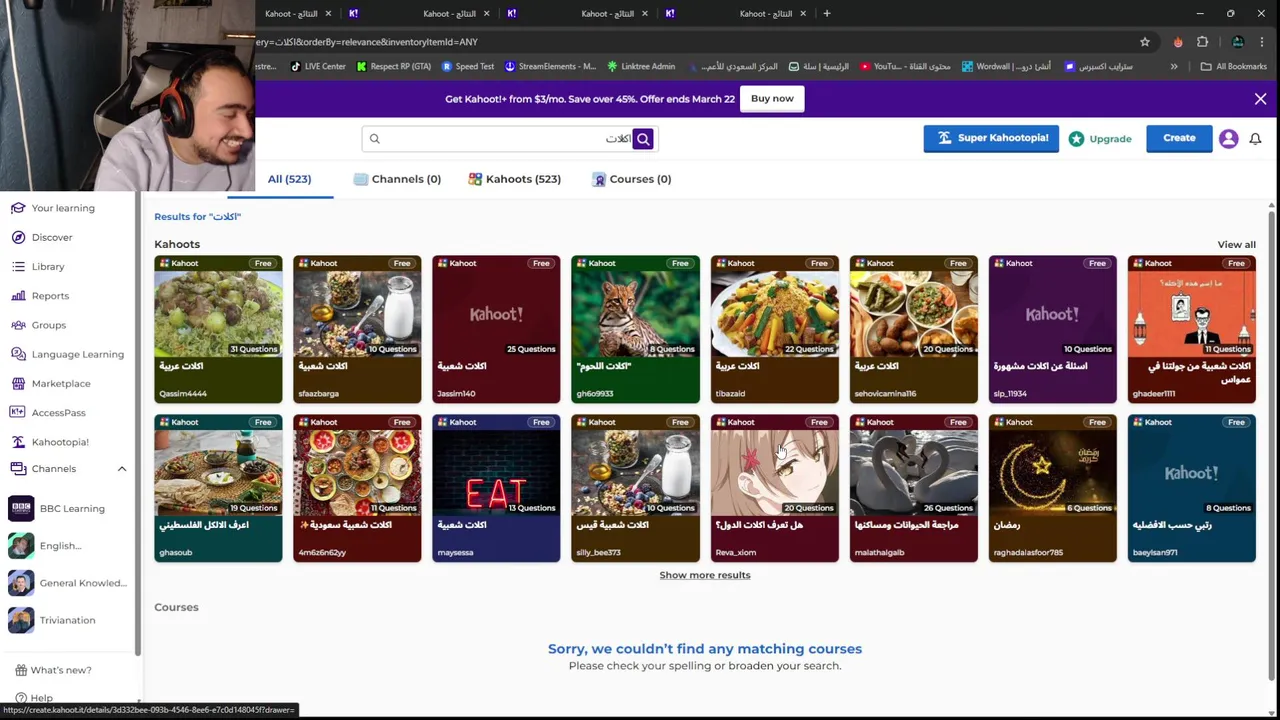Select the All (523) tab

pyautogui.click(x=289, y=179)
